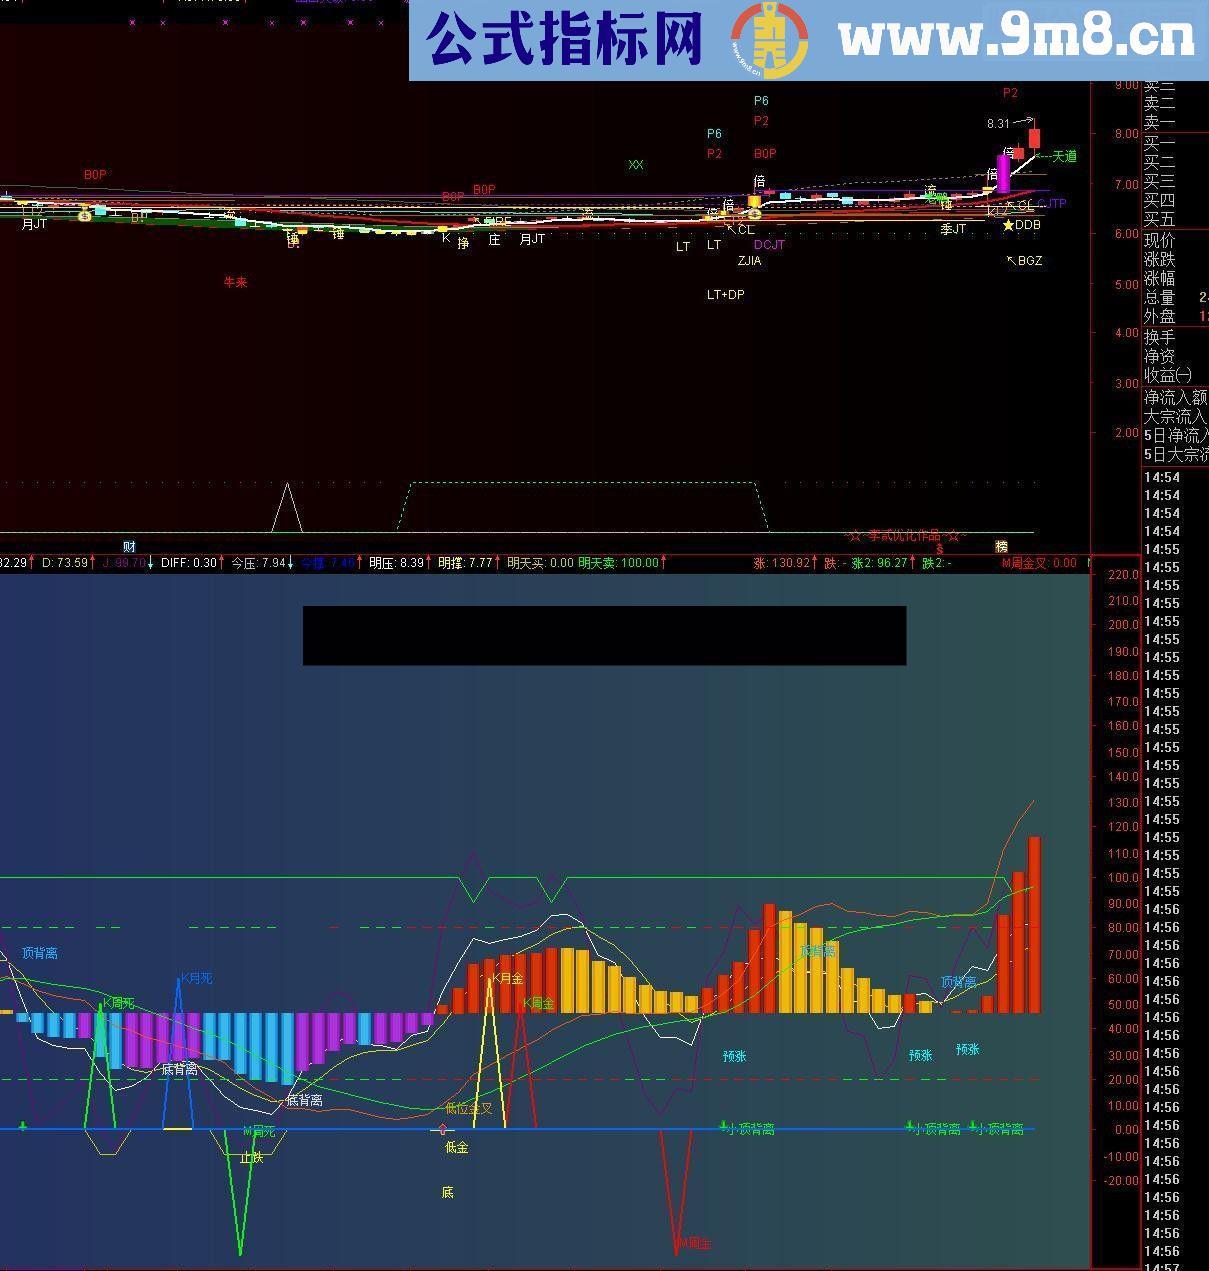
Task: Select the BGZ arrow marker
Action: tap(1024, 261)
